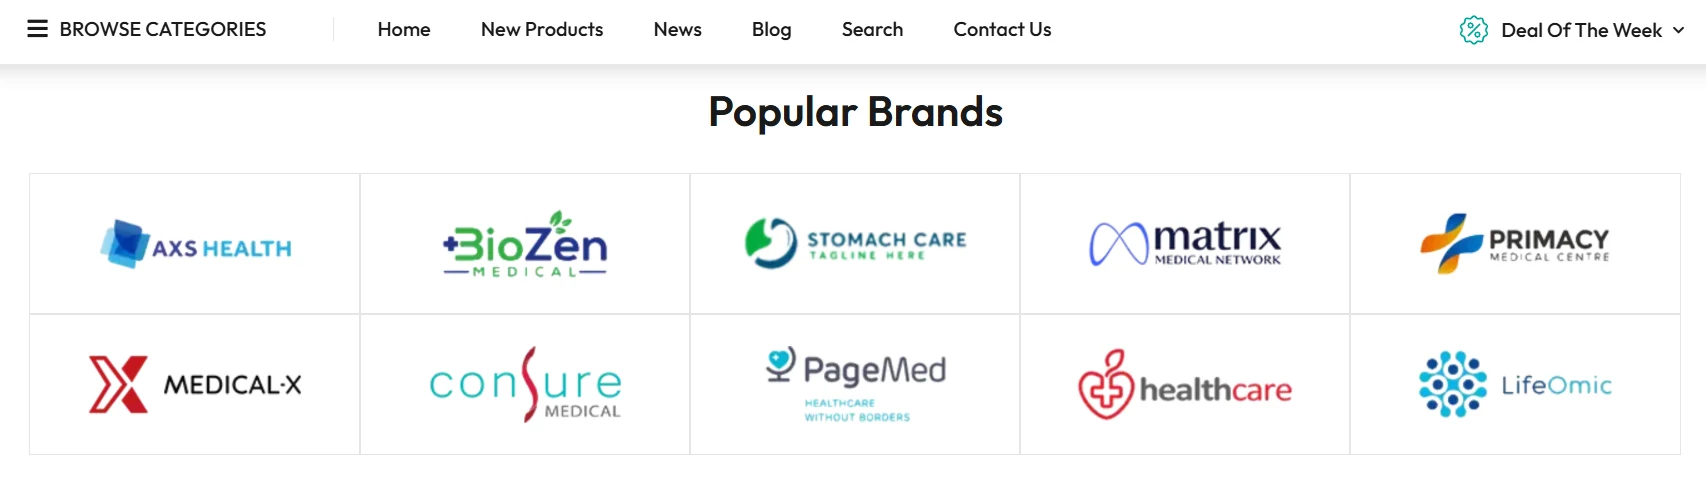Click the Consure Medical brand logo
1706x481 pixels.
(x=525, y=385)
